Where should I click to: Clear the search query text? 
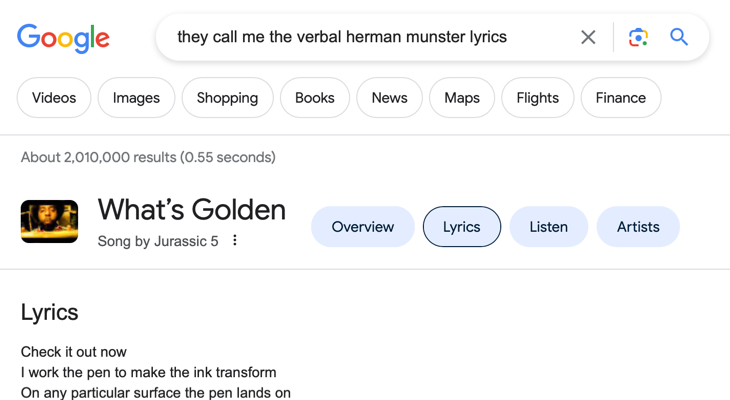pos(588,37)
